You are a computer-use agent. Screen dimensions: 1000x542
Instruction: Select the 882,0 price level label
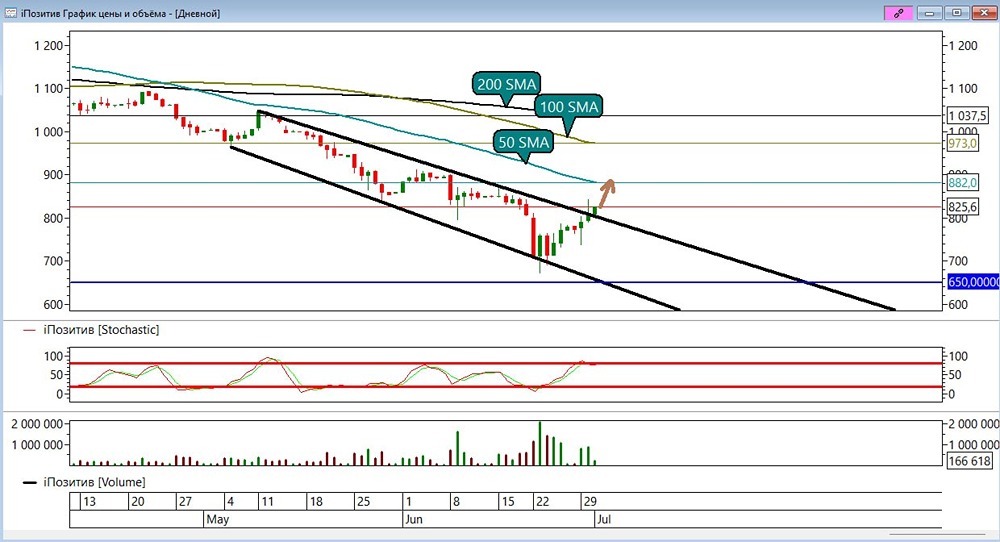[962, 183]
